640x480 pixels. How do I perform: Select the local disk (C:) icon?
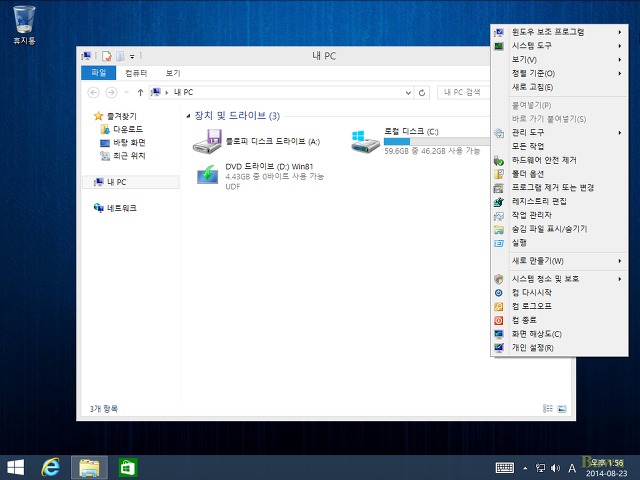[x=365, y=141]
